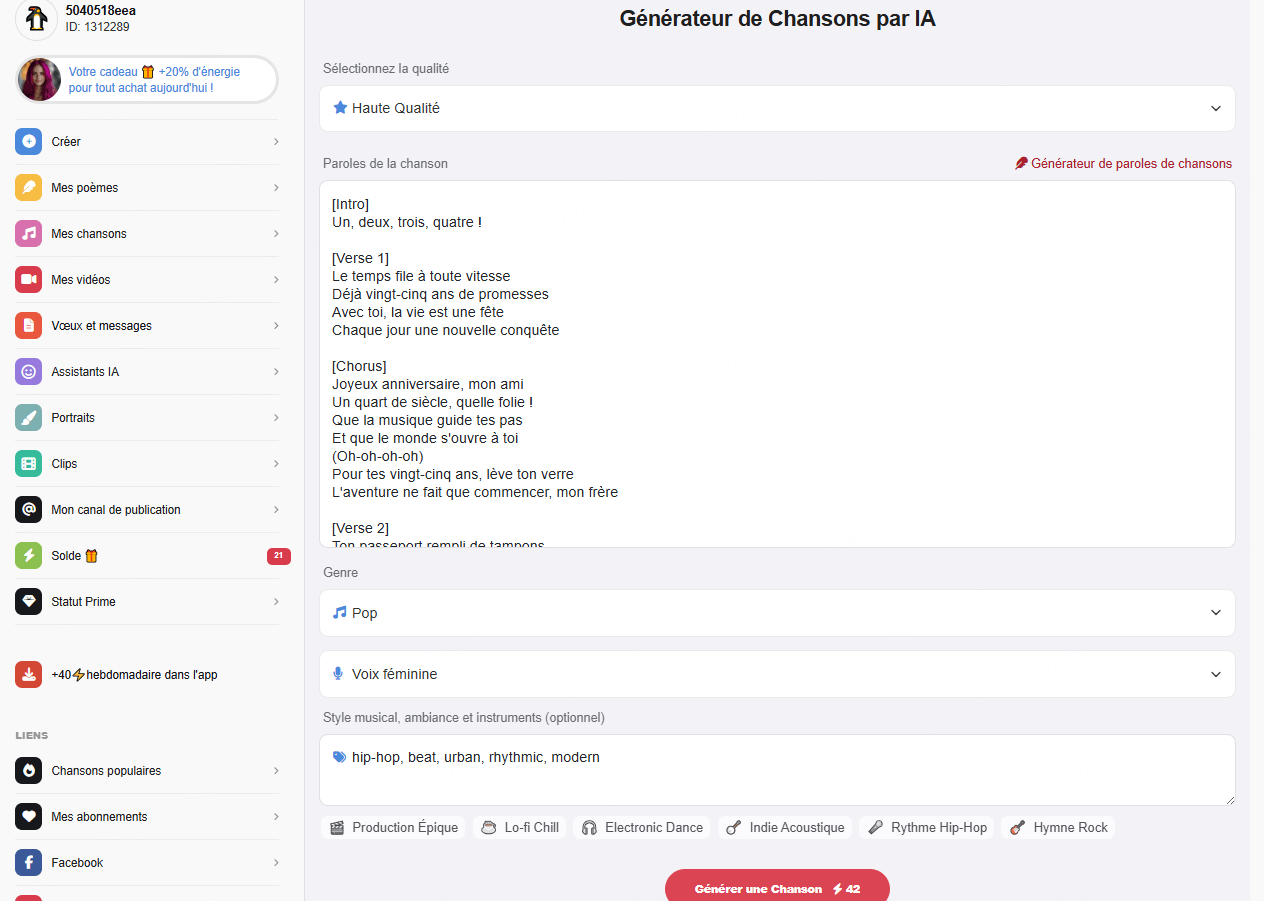This screenshot has width=1264, height=901.
Task: Expand the Voix féminine voice selector
Action: click(x=777, y=674)
